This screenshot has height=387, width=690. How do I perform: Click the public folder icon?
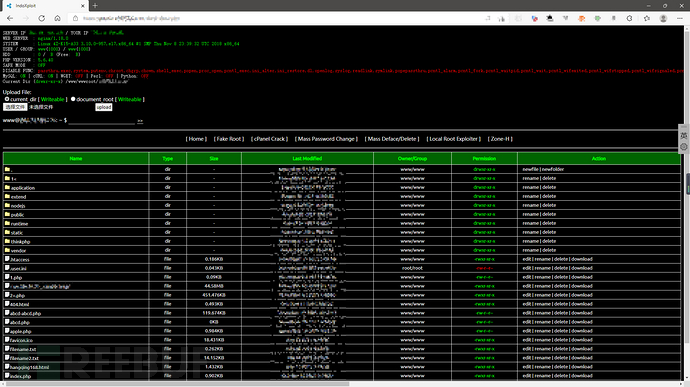(x=7, y=214)
